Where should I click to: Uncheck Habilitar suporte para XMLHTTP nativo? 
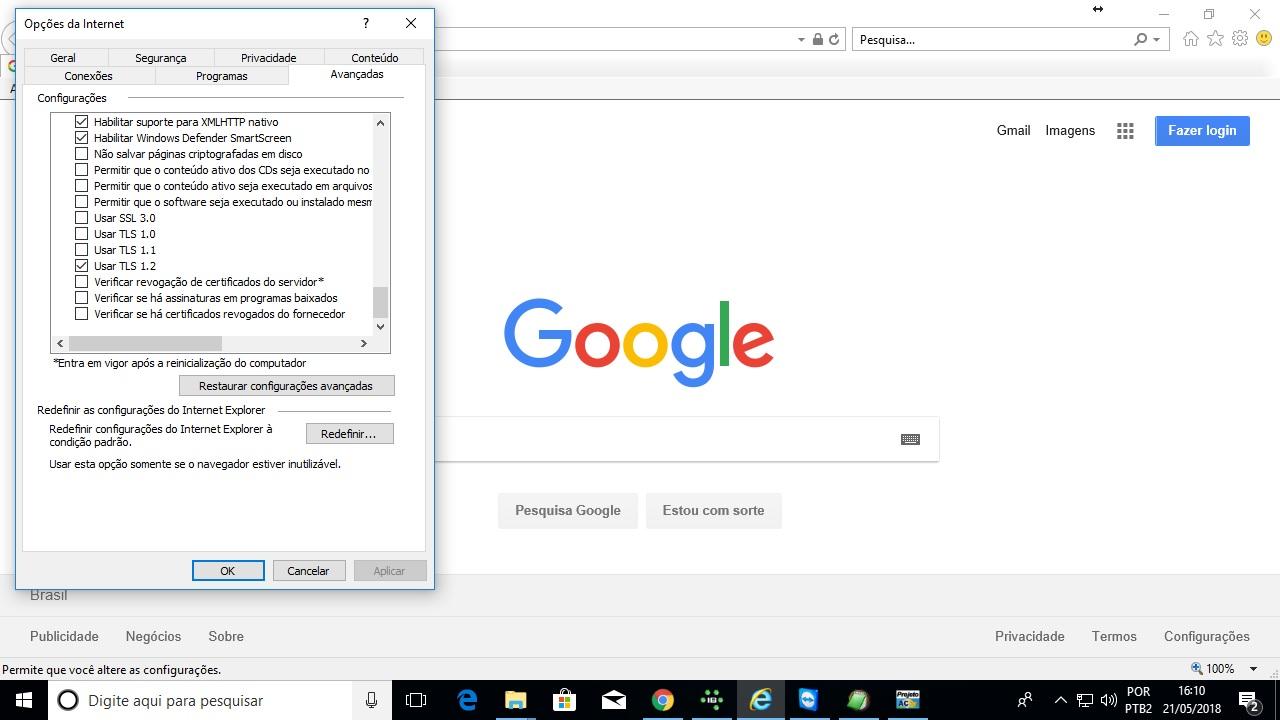pos(82,122)
